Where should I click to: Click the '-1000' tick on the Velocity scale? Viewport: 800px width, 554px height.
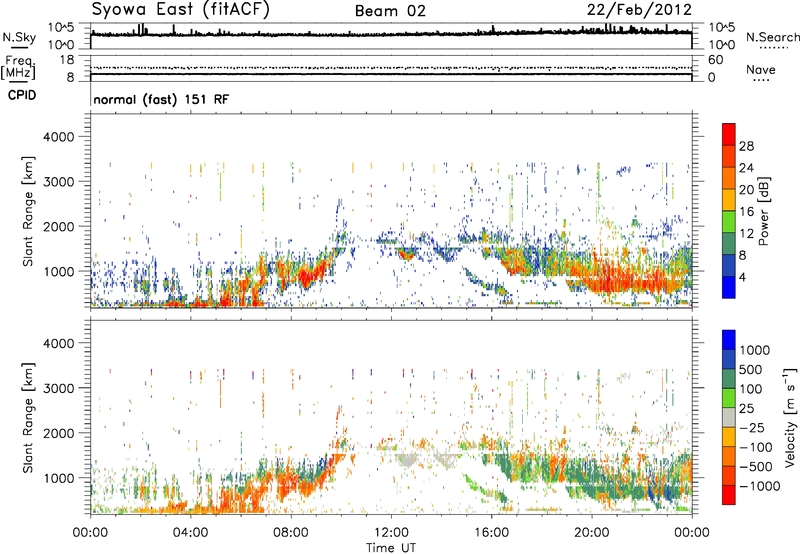pos(760,486)
